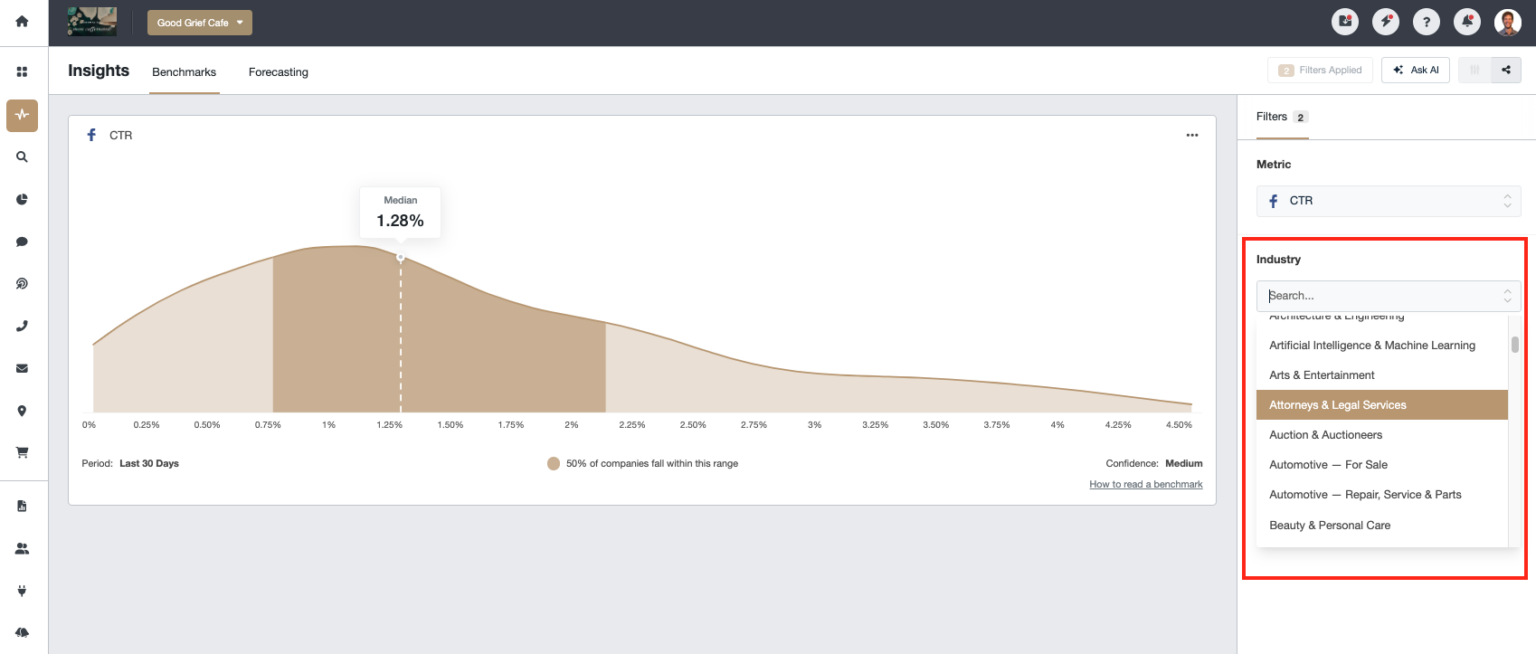Click the chat bubble messaging icon
The height and width of the screenshot is (654, 1536).
pos(22,241)
